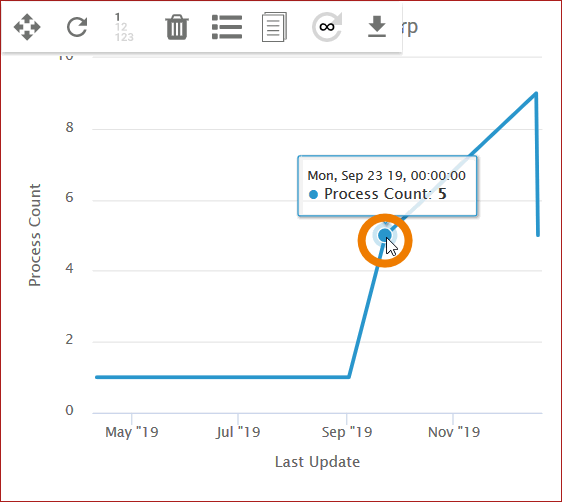The width and height of the screenshot is (562, 502).
Task: Click the copy document pages icon
Action: tap(274, 27)
